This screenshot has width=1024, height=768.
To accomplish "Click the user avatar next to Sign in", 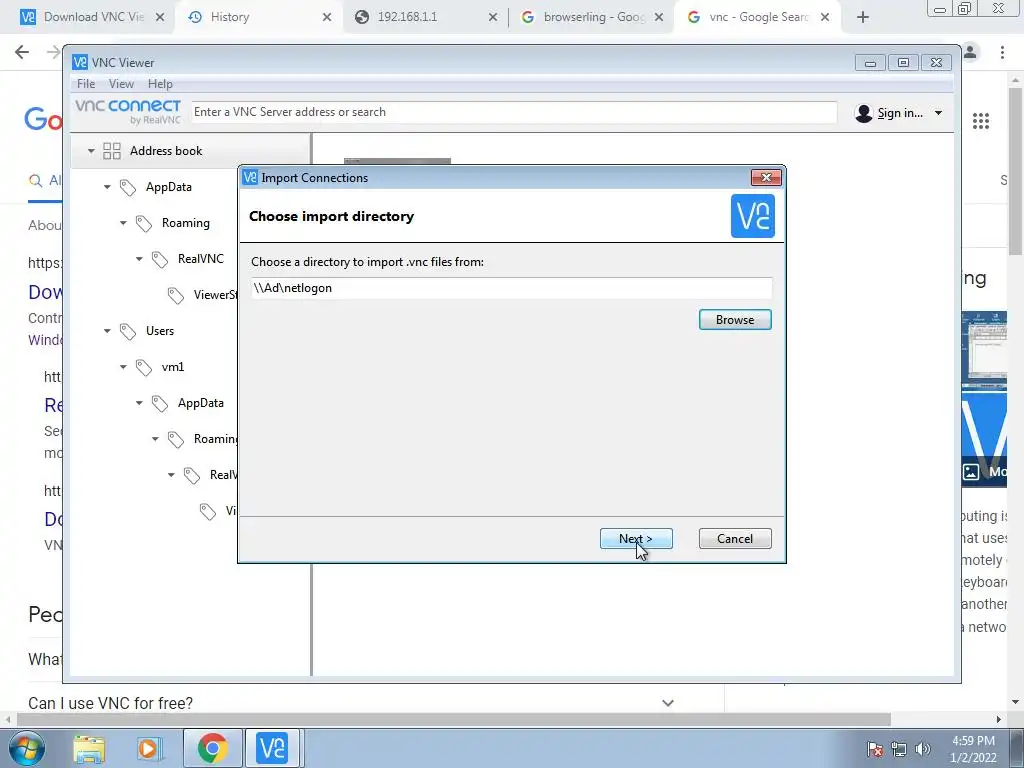I will click(x=864, y=113).
